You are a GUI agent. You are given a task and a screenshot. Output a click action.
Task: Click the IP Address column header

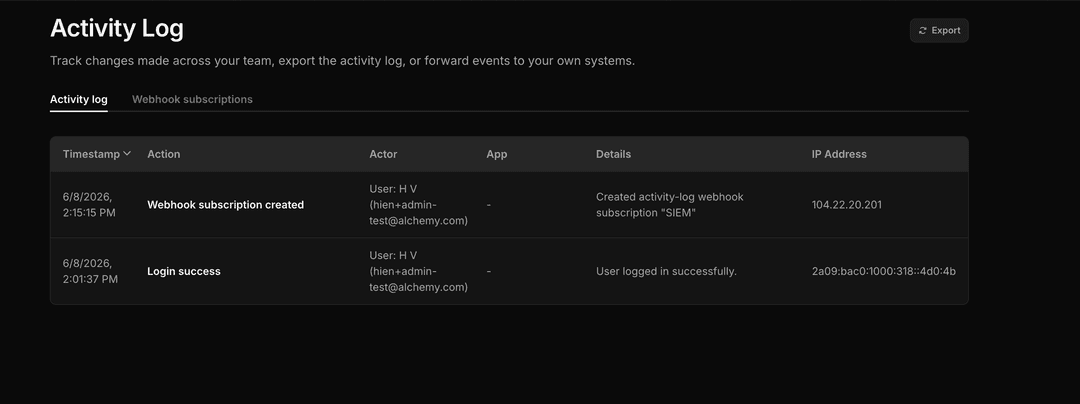(839, 154)
